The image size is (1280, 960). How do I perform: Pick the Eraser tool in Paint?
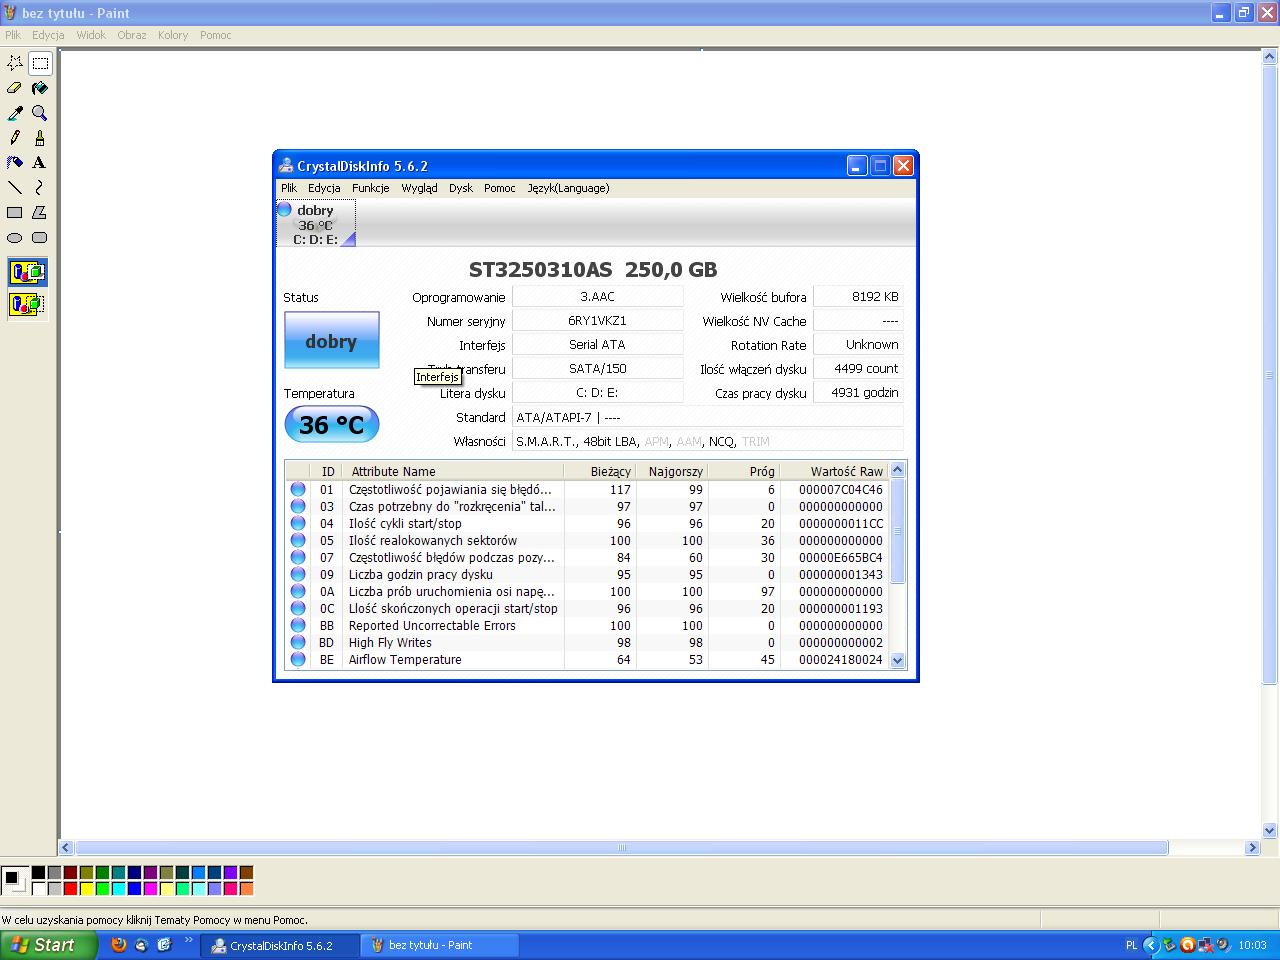pyautogui.click(x=15, y=88)
